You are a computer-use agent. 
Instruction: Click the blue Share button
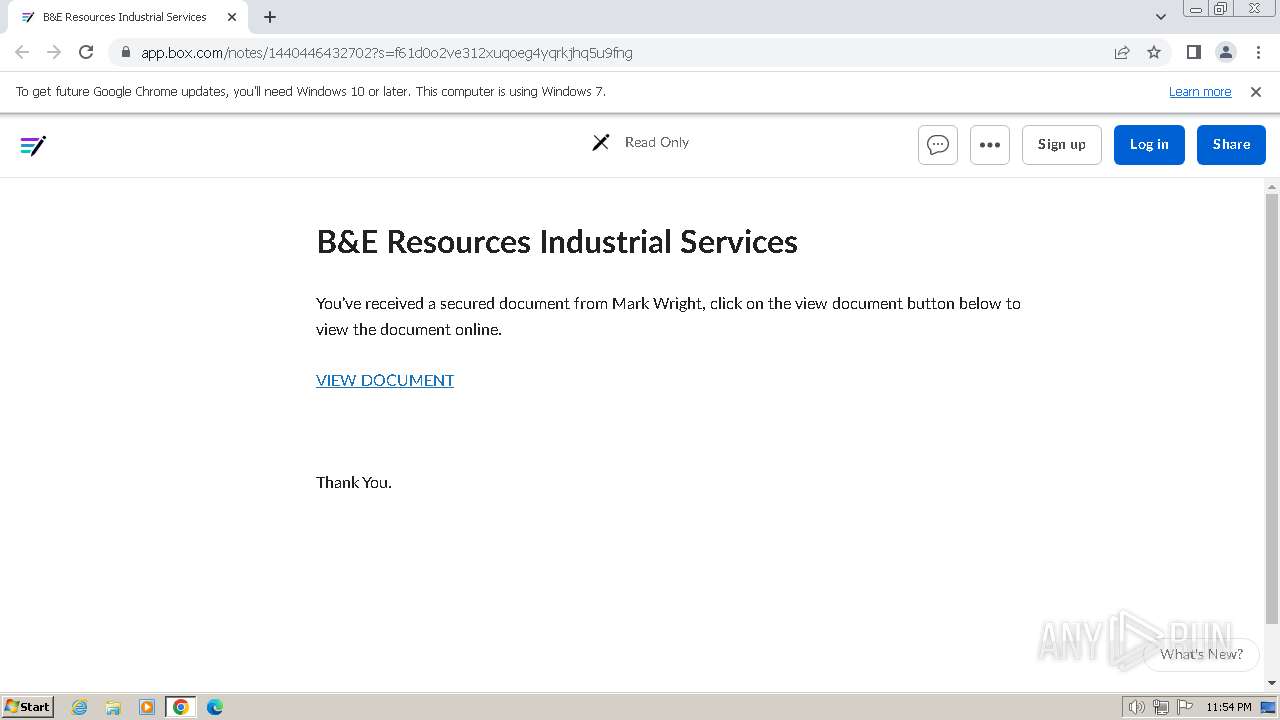tap(1231, 145)
